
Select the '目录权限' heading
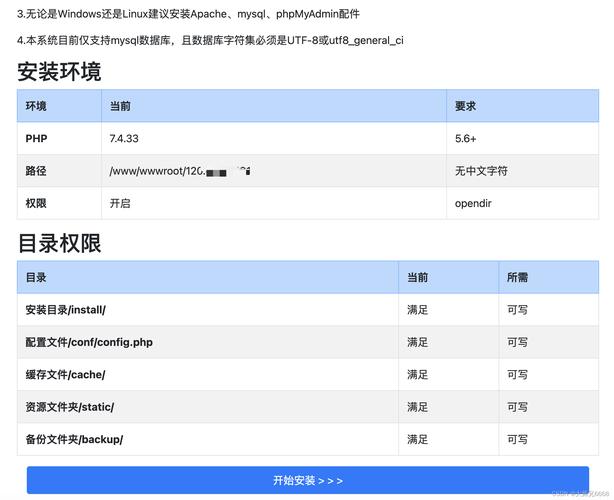60,243
